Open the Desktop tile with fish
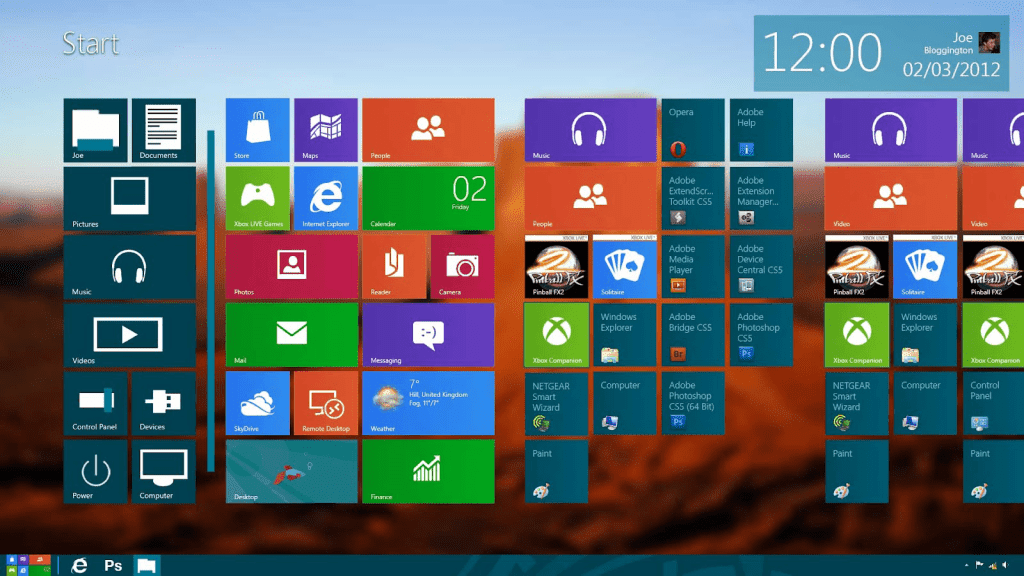Image resolution: width=1024 pixels, height=576 pixels. (291, 471)
